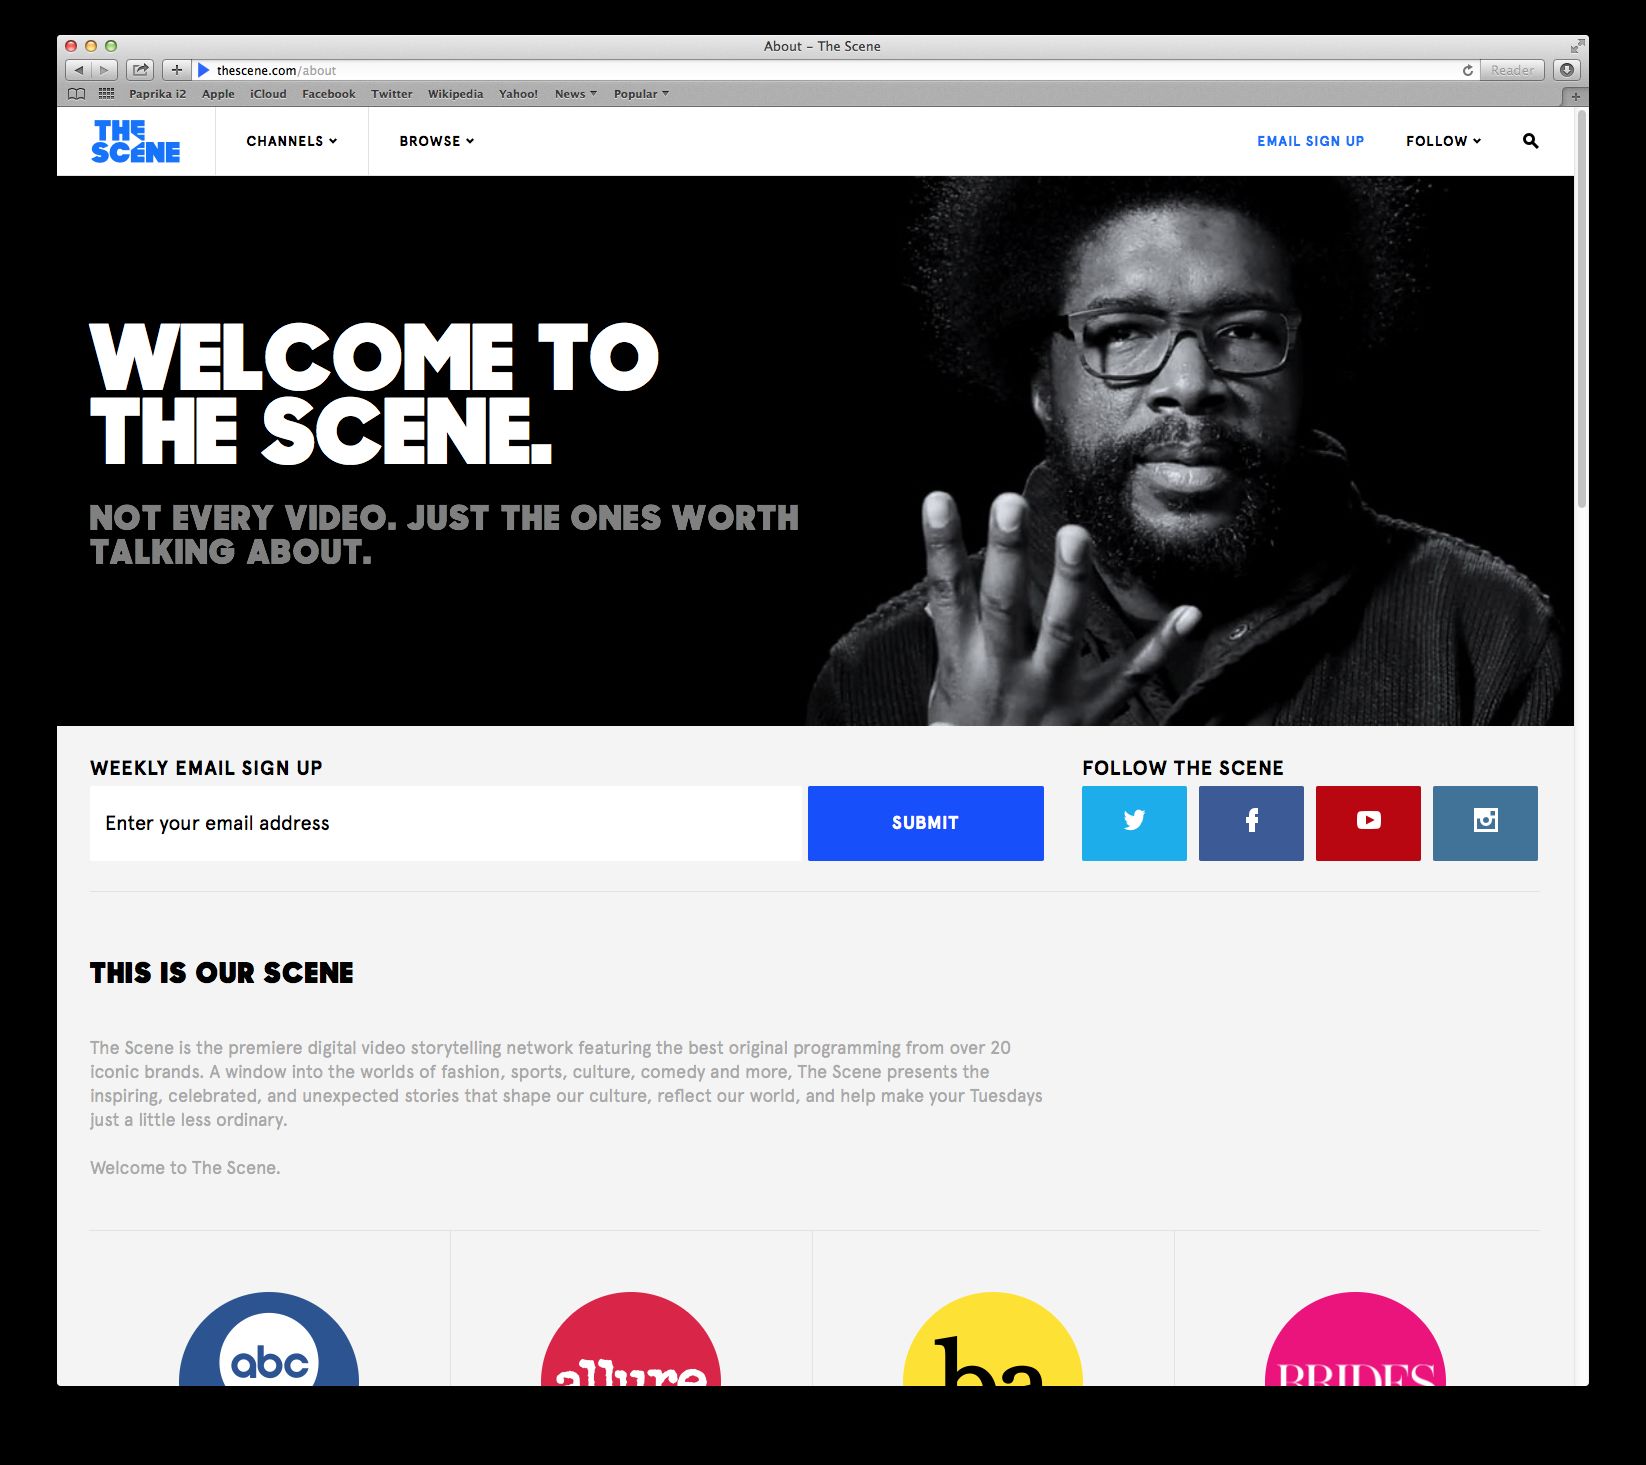Enter full screen with the arrows icon
1646x1465 pixels.
point(1577,46)
